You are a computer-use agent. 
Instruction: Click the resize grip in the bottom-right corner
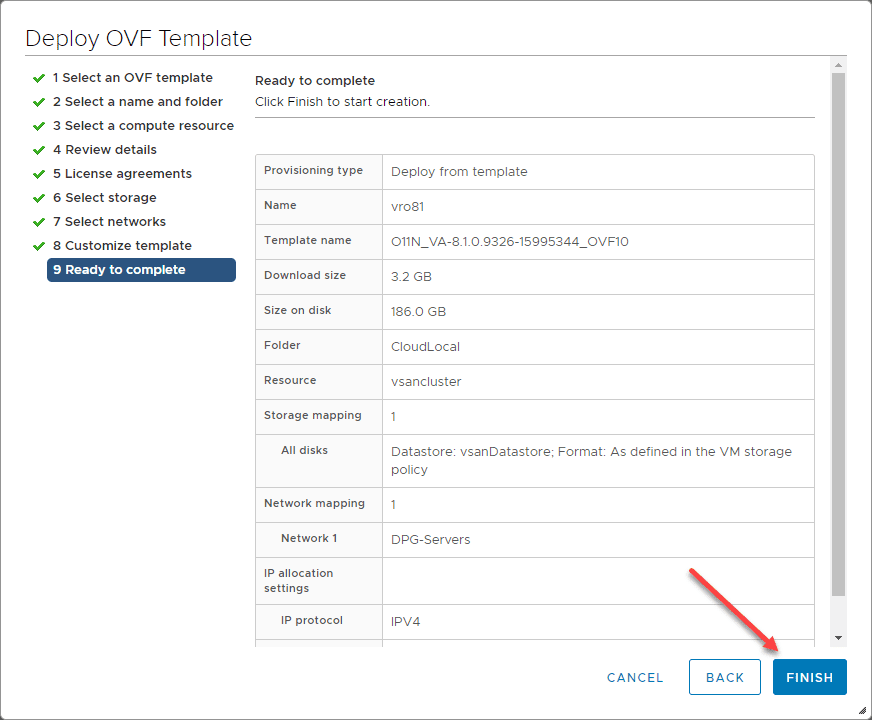click(864, 712)
